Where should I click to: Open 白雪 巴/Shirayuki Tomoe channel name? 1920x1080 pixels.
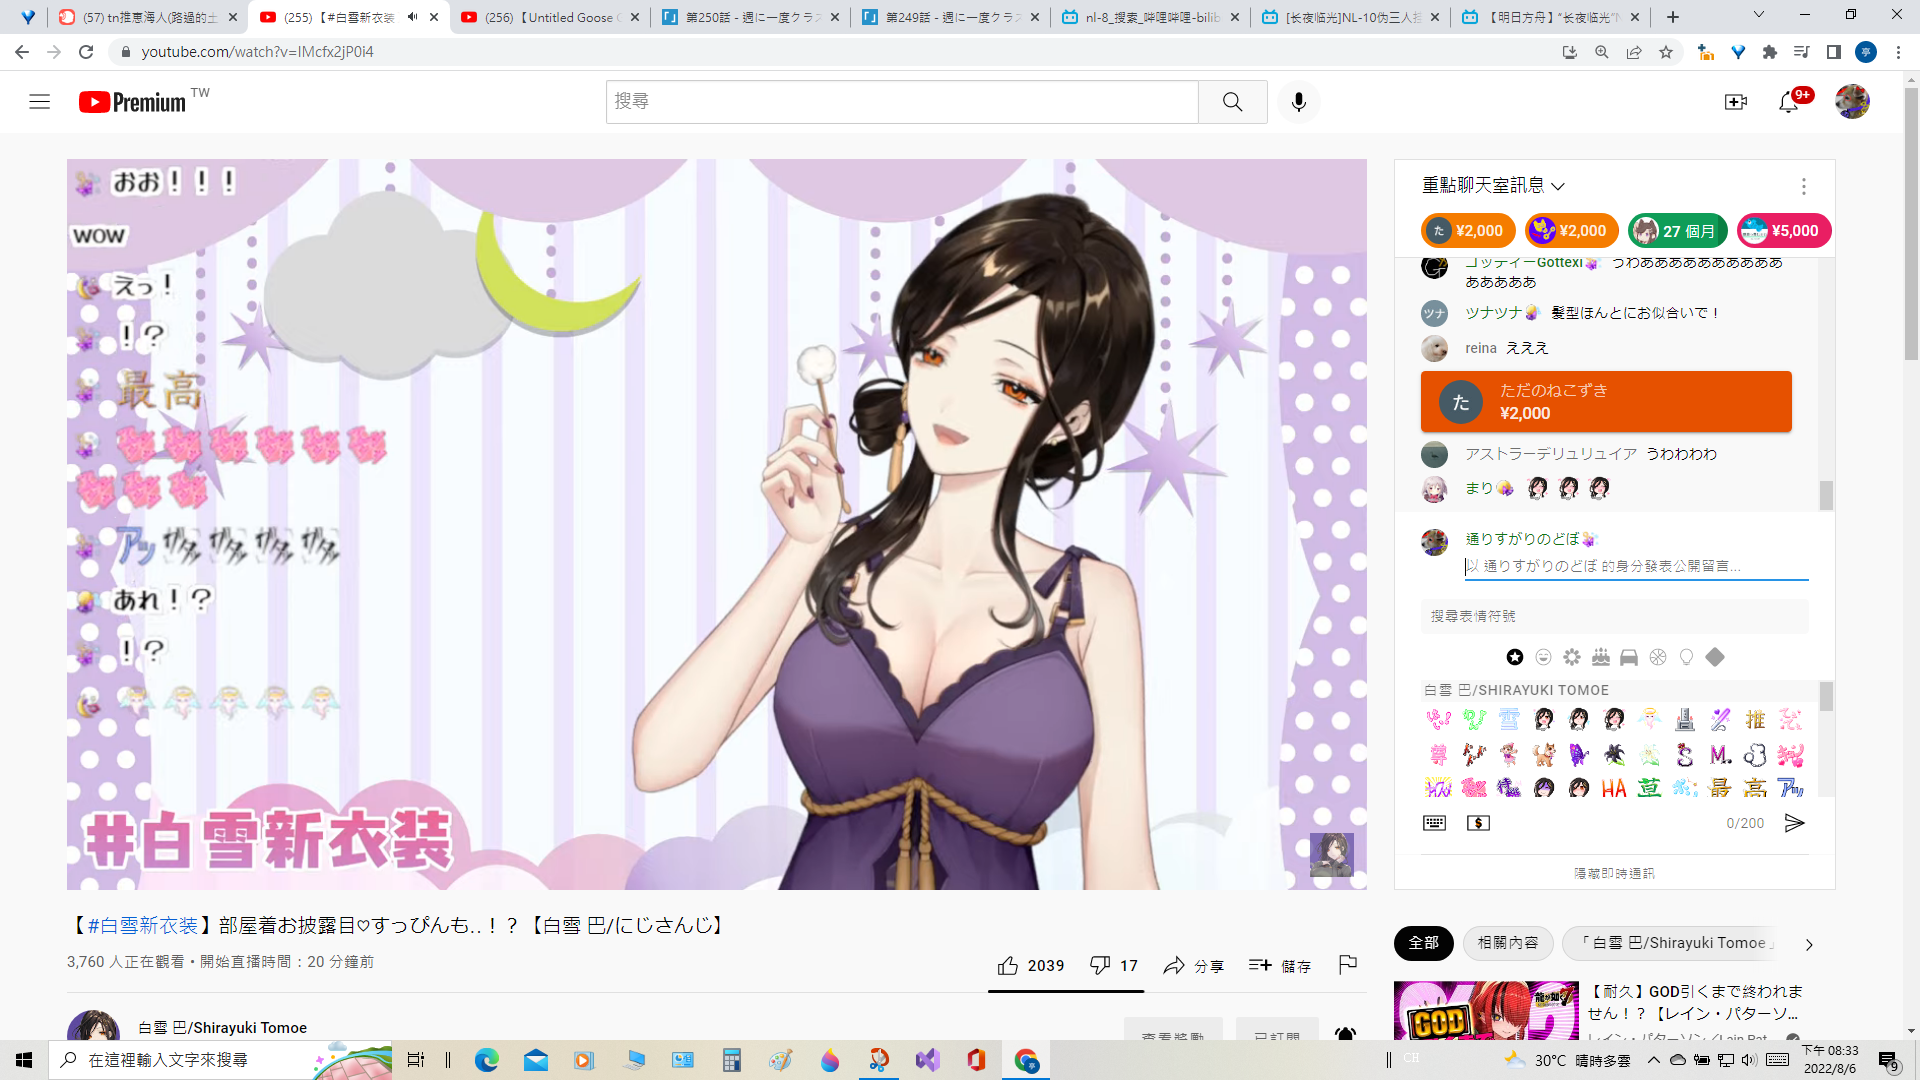point(222,1028)
